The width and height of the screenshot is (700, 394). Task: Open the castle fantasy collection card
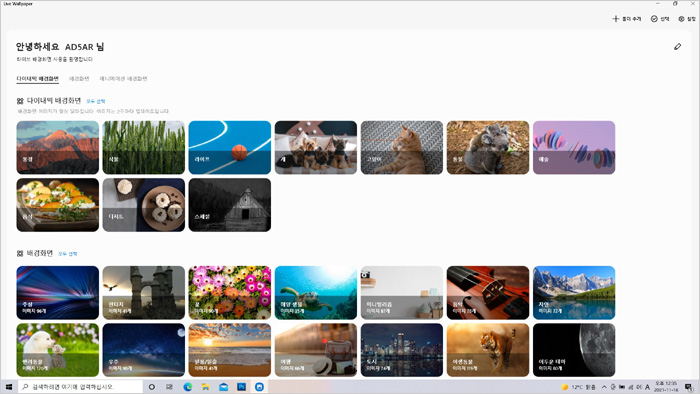144,293
